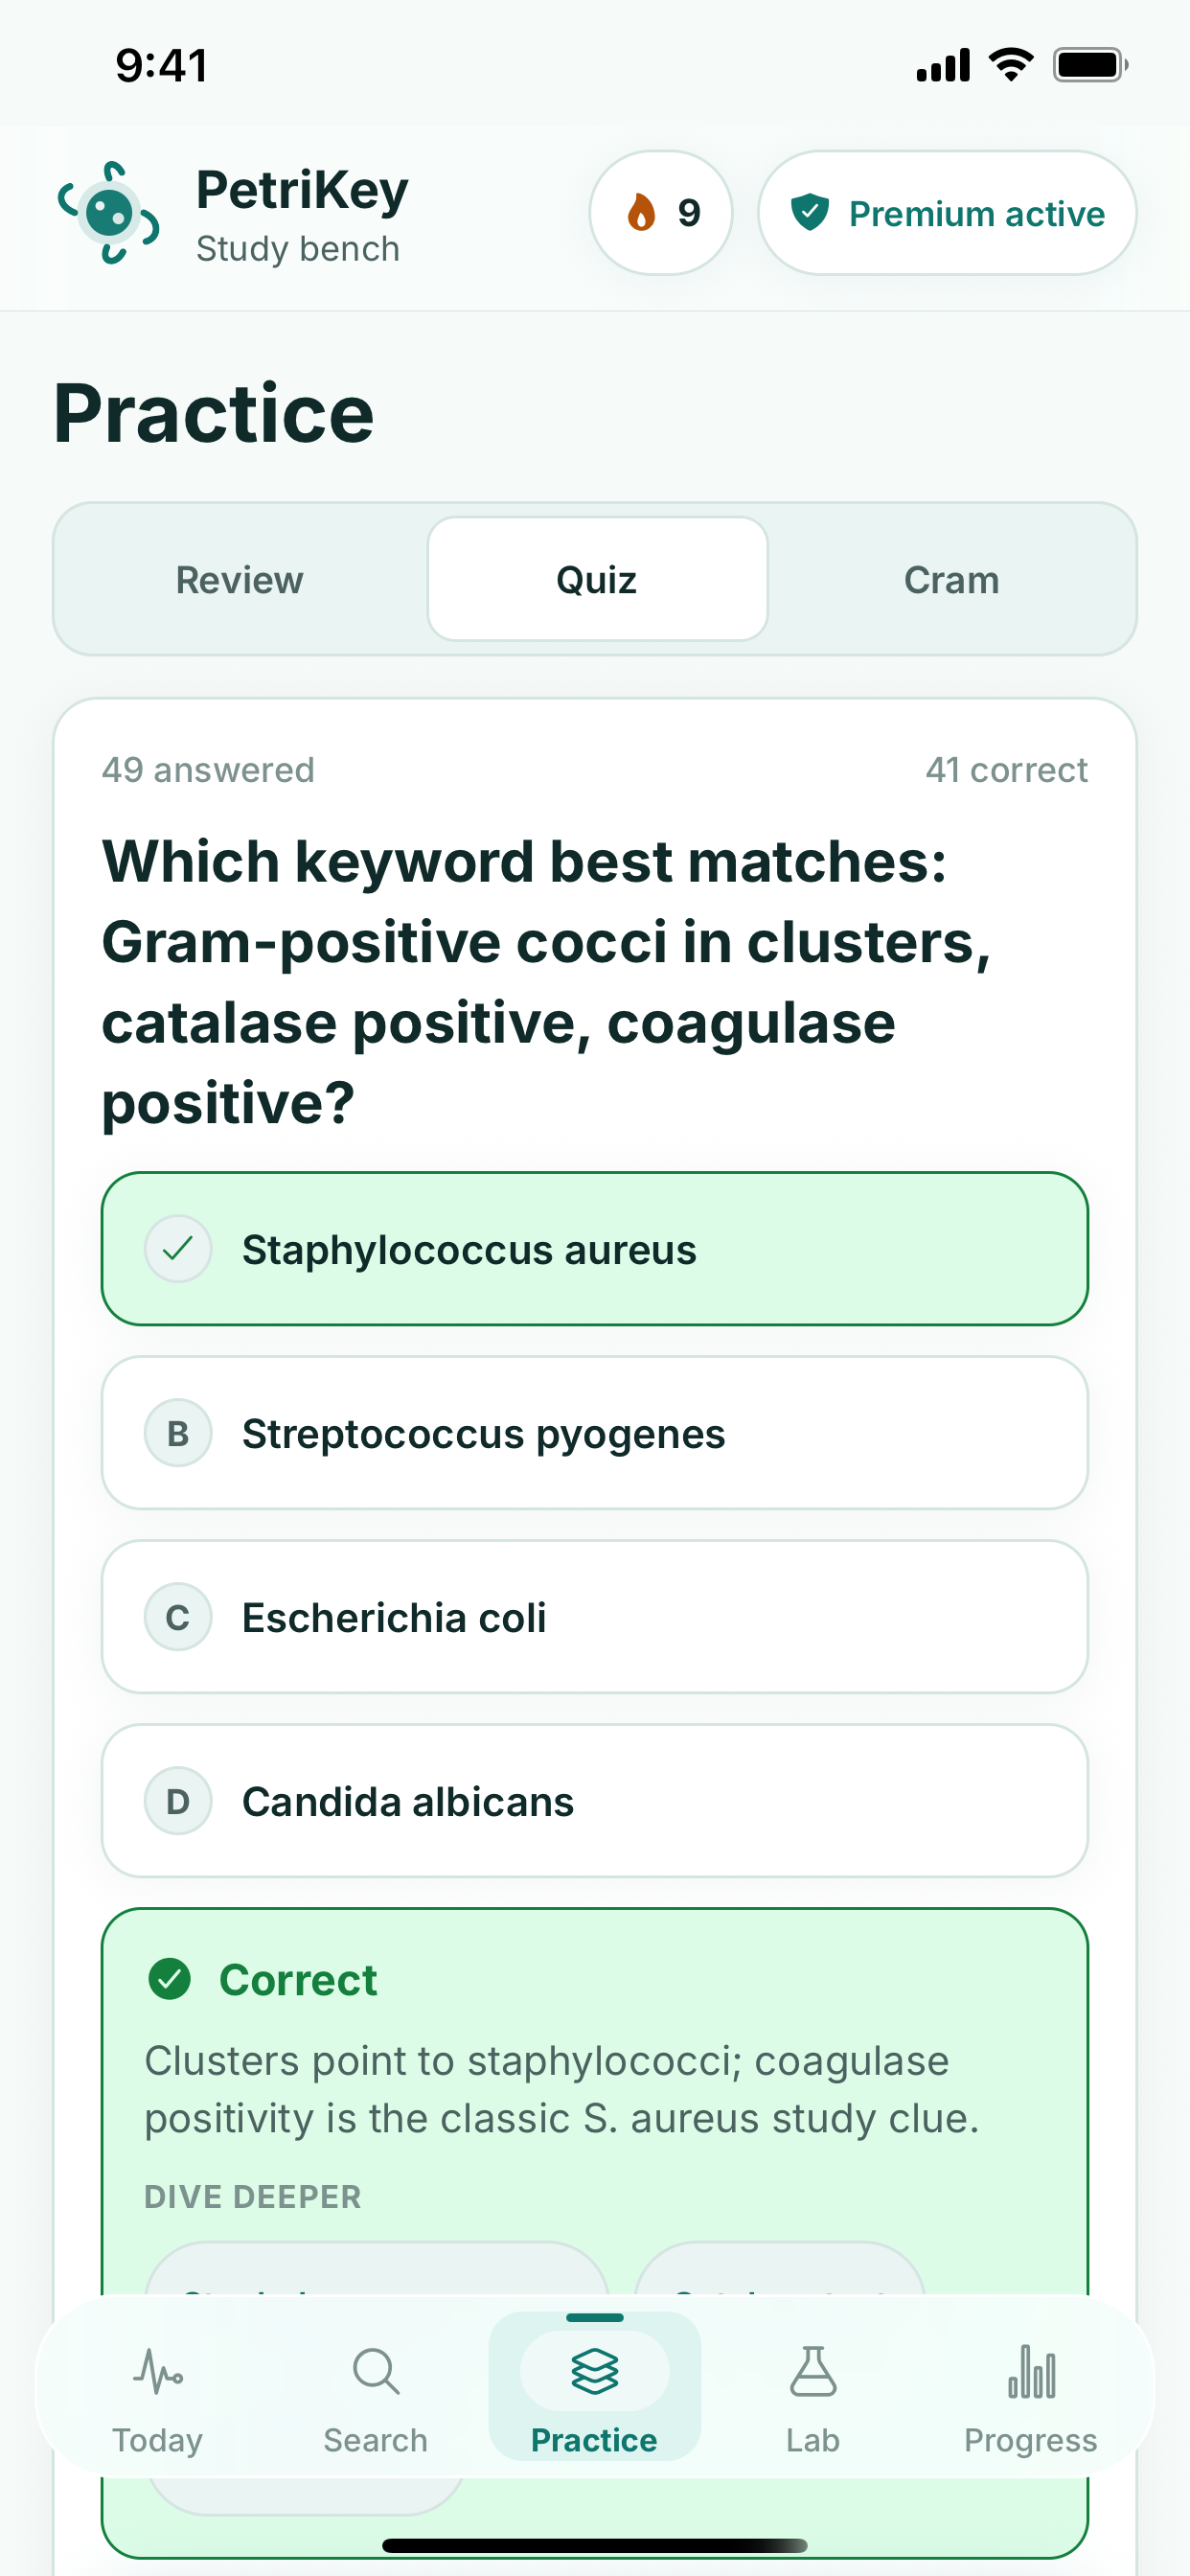Image resolution: width=1190 pixels, height=2576 pixels.
Task: Open the flame streak counter
Action: (x=661, y=213)
